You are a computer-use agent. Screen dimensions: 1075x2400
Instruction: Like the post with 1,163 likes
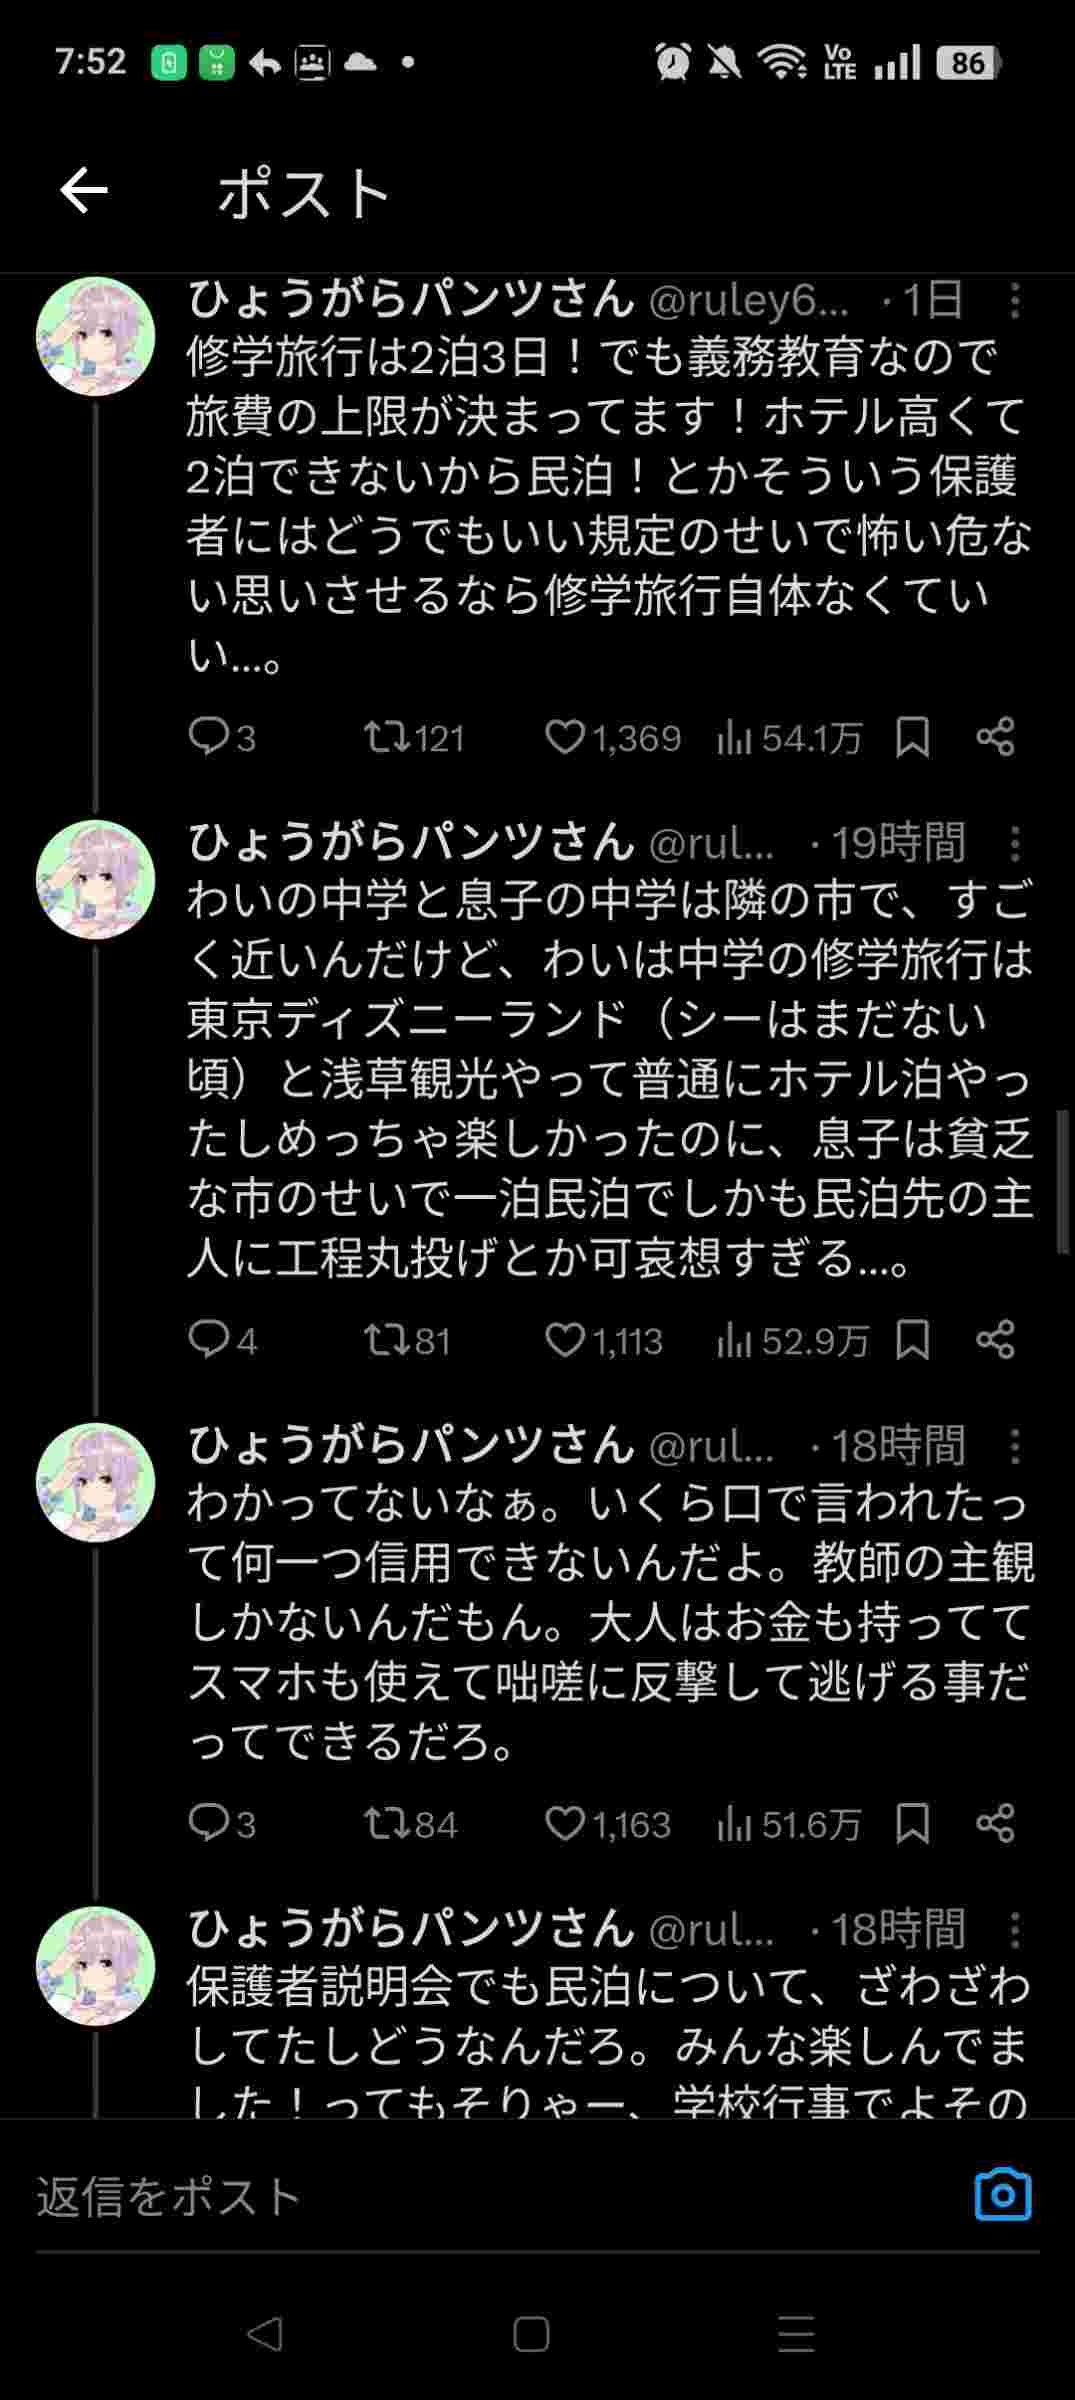point(565,1824)
